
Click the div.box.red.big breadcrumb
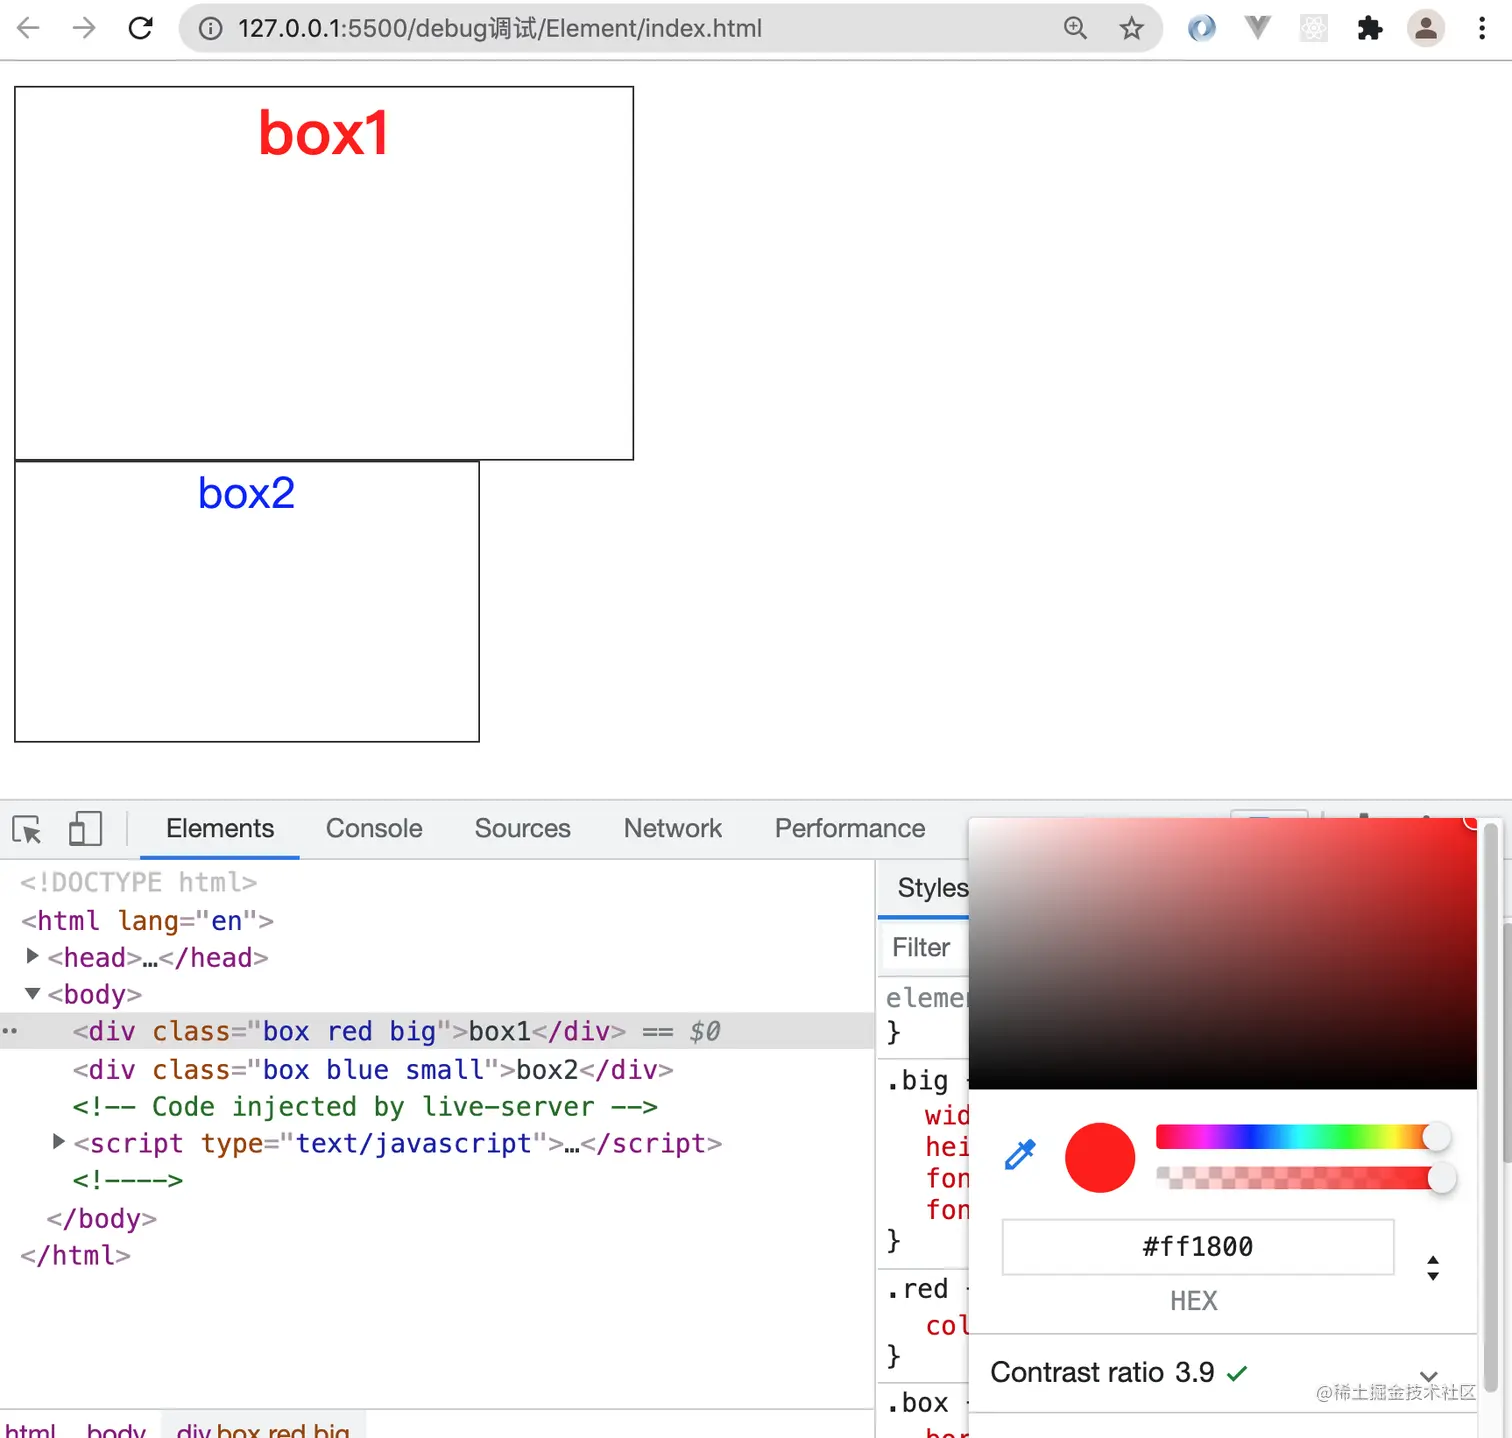point(263,1430)
